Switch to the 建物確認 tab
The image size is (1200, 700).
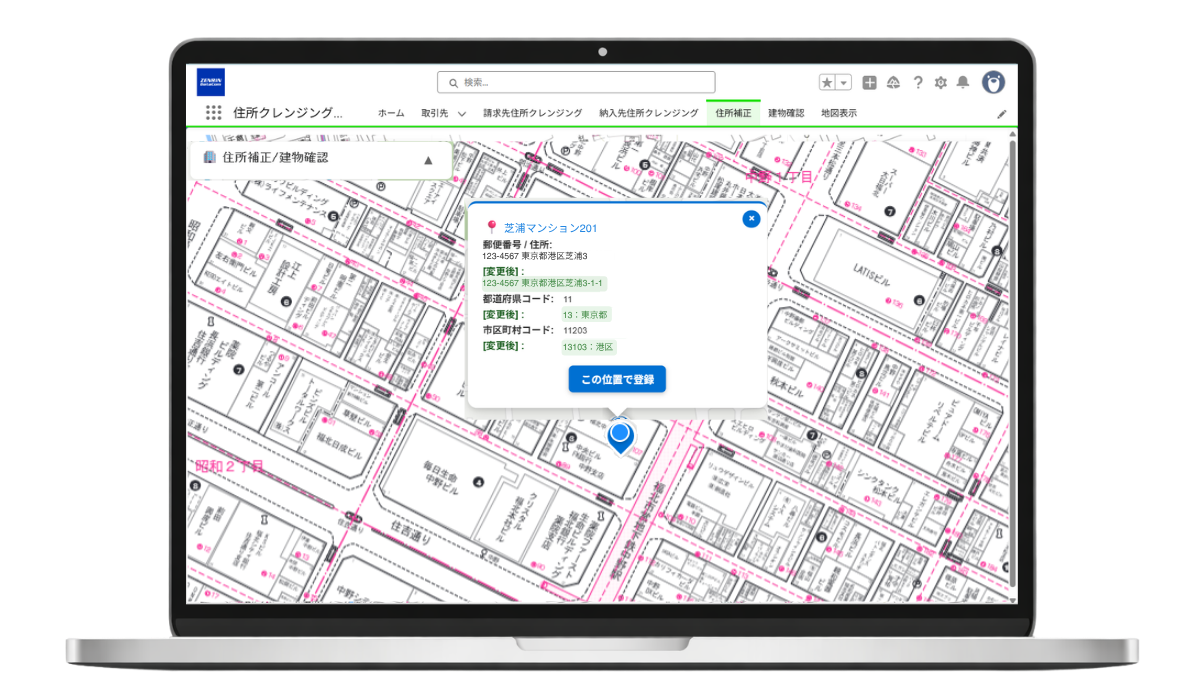click(786, 113)
